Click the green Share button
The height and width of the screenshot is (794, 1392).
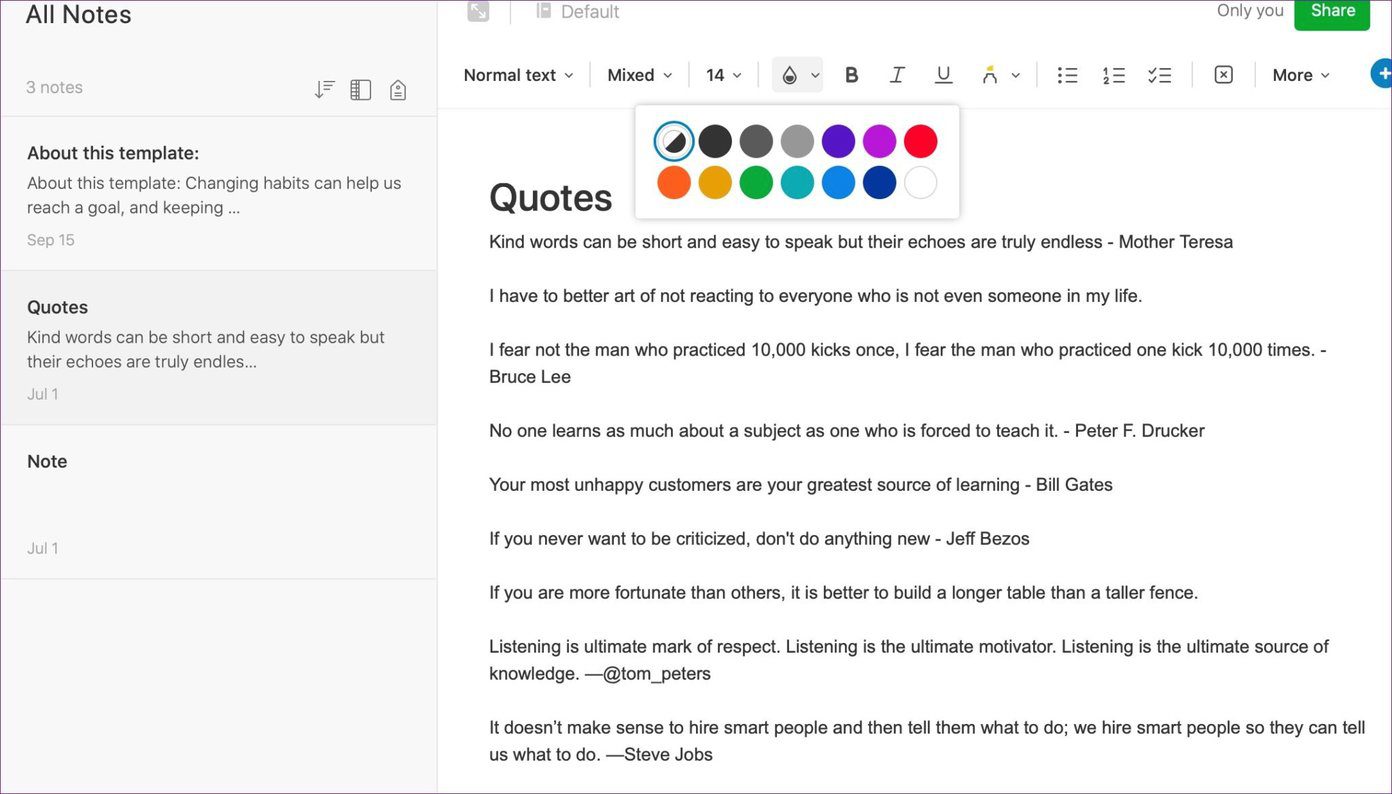click(1332, 11)
